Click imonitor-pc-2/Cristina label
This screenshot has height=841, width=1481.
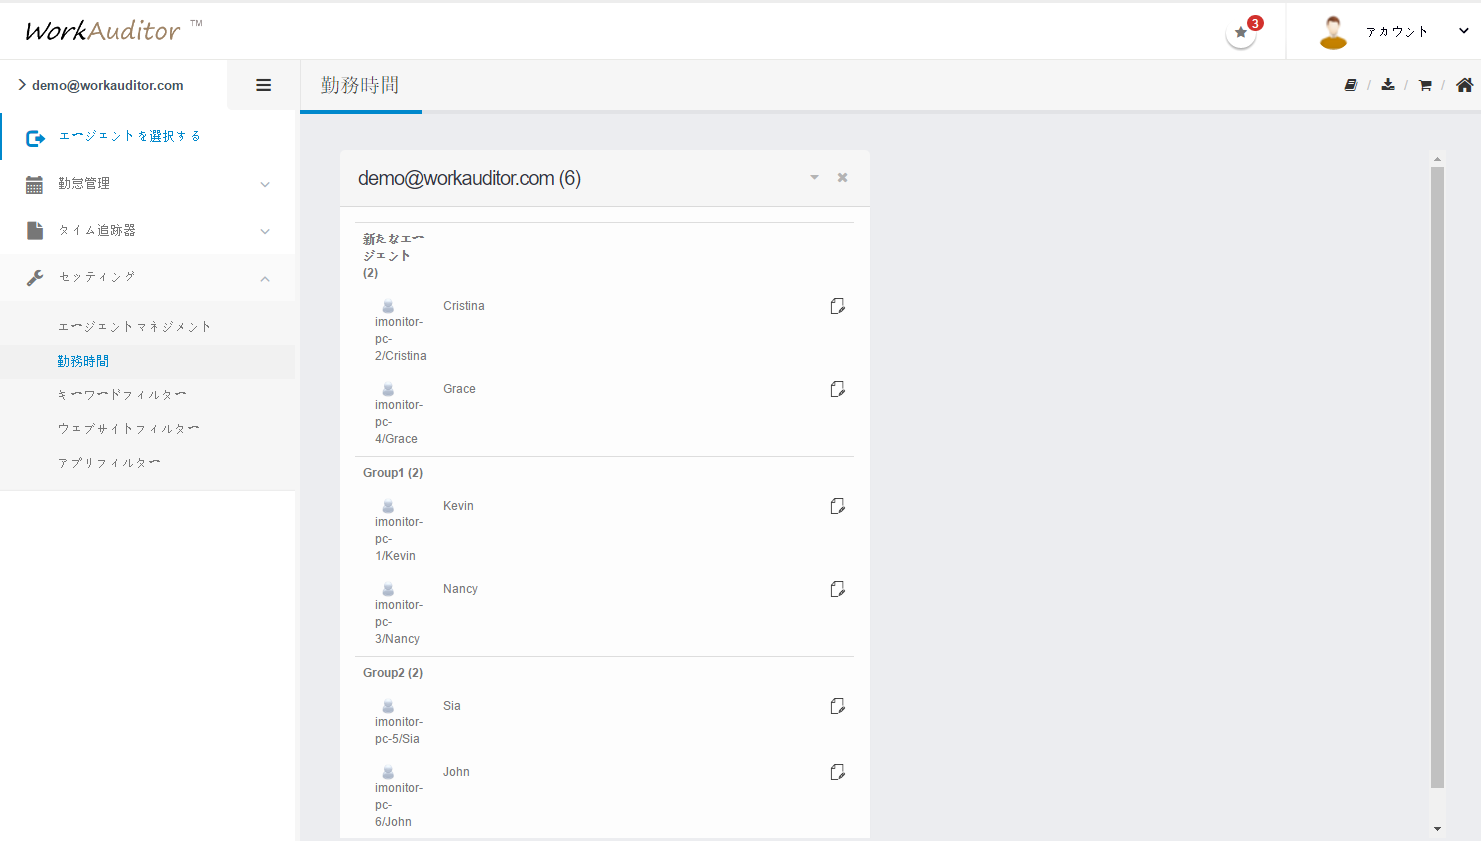click(x=400, y=339)
